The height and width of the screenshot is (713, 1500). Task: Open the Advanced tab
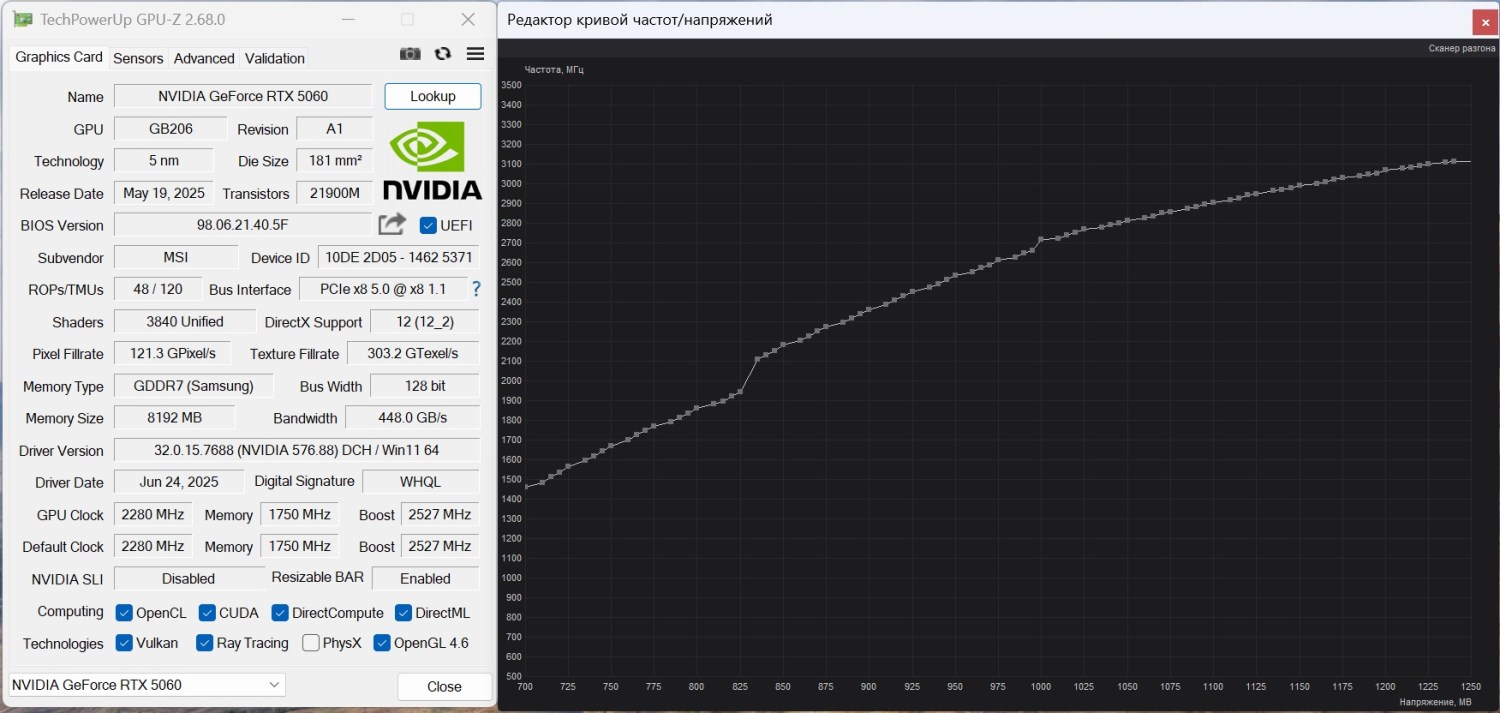click(204, 58)
